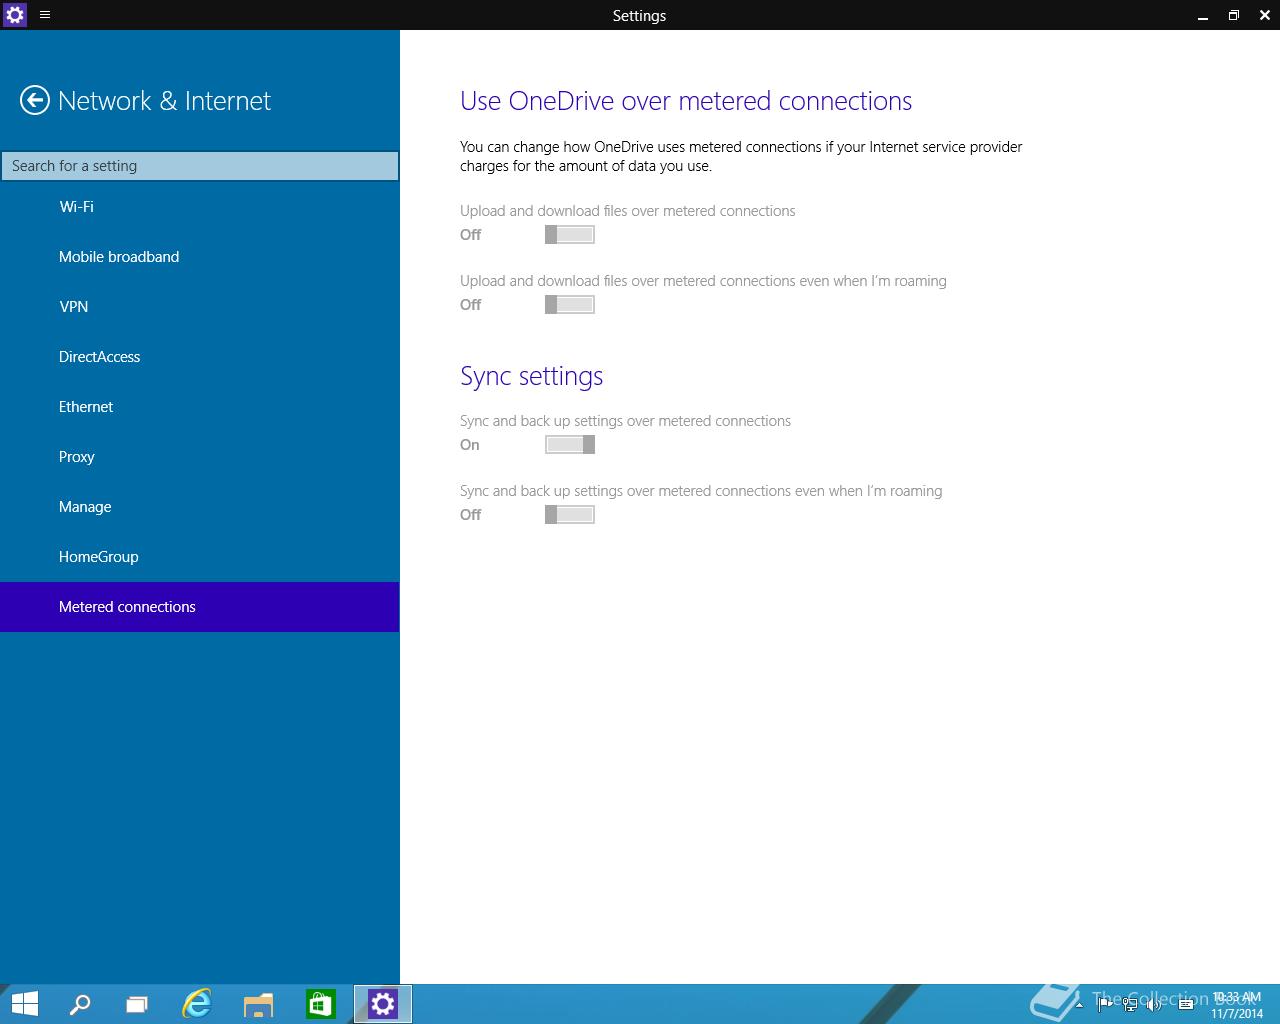Select Metered connections in the sidebar
This screenshot has width=1280, height=1024.
pos(200,607)
